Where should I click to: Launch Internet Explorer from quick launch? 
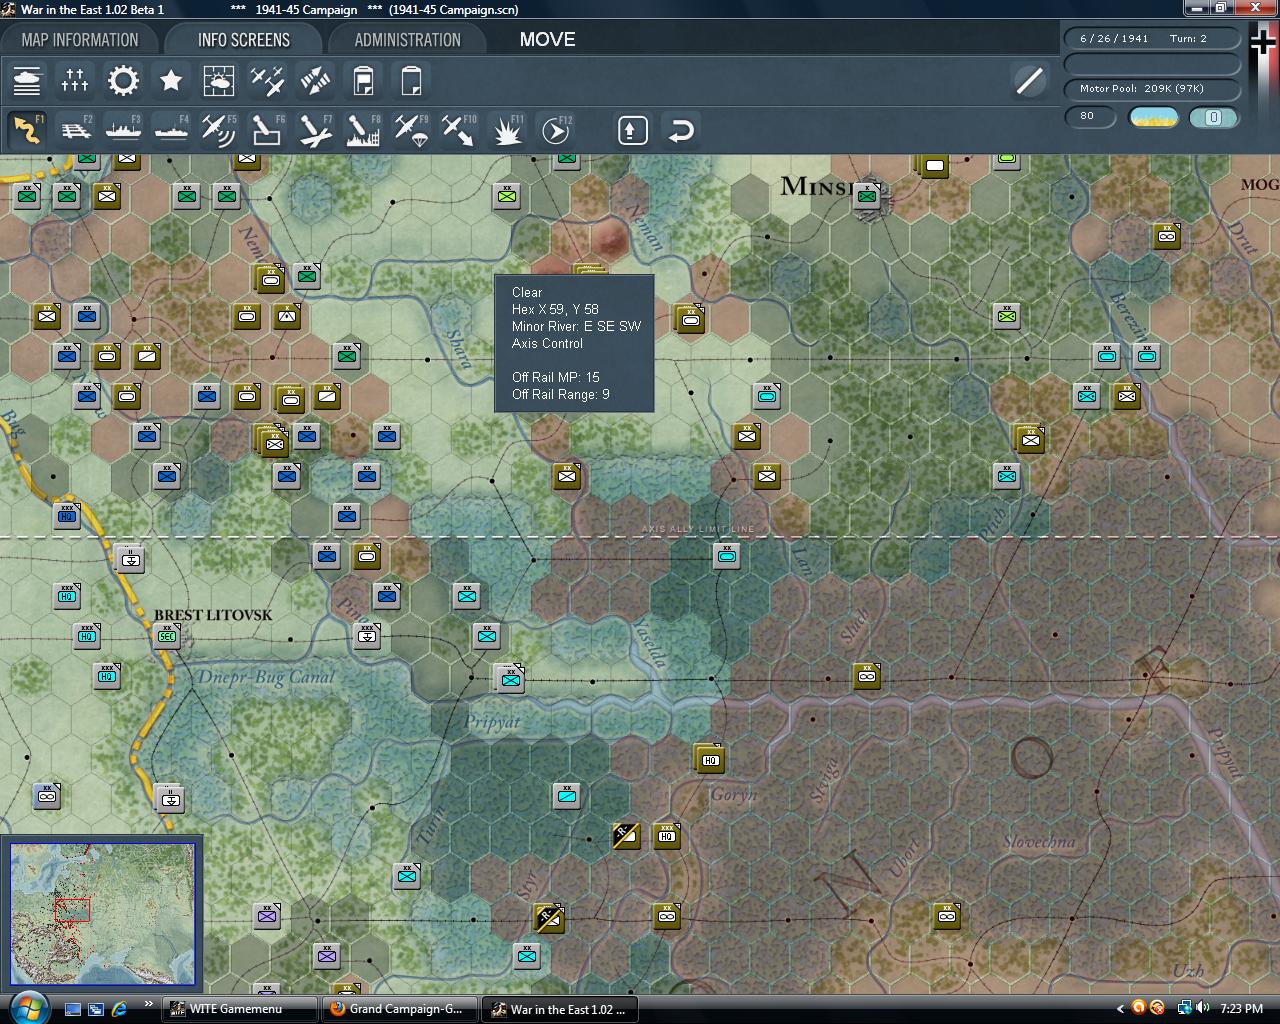pos(119,1009)
